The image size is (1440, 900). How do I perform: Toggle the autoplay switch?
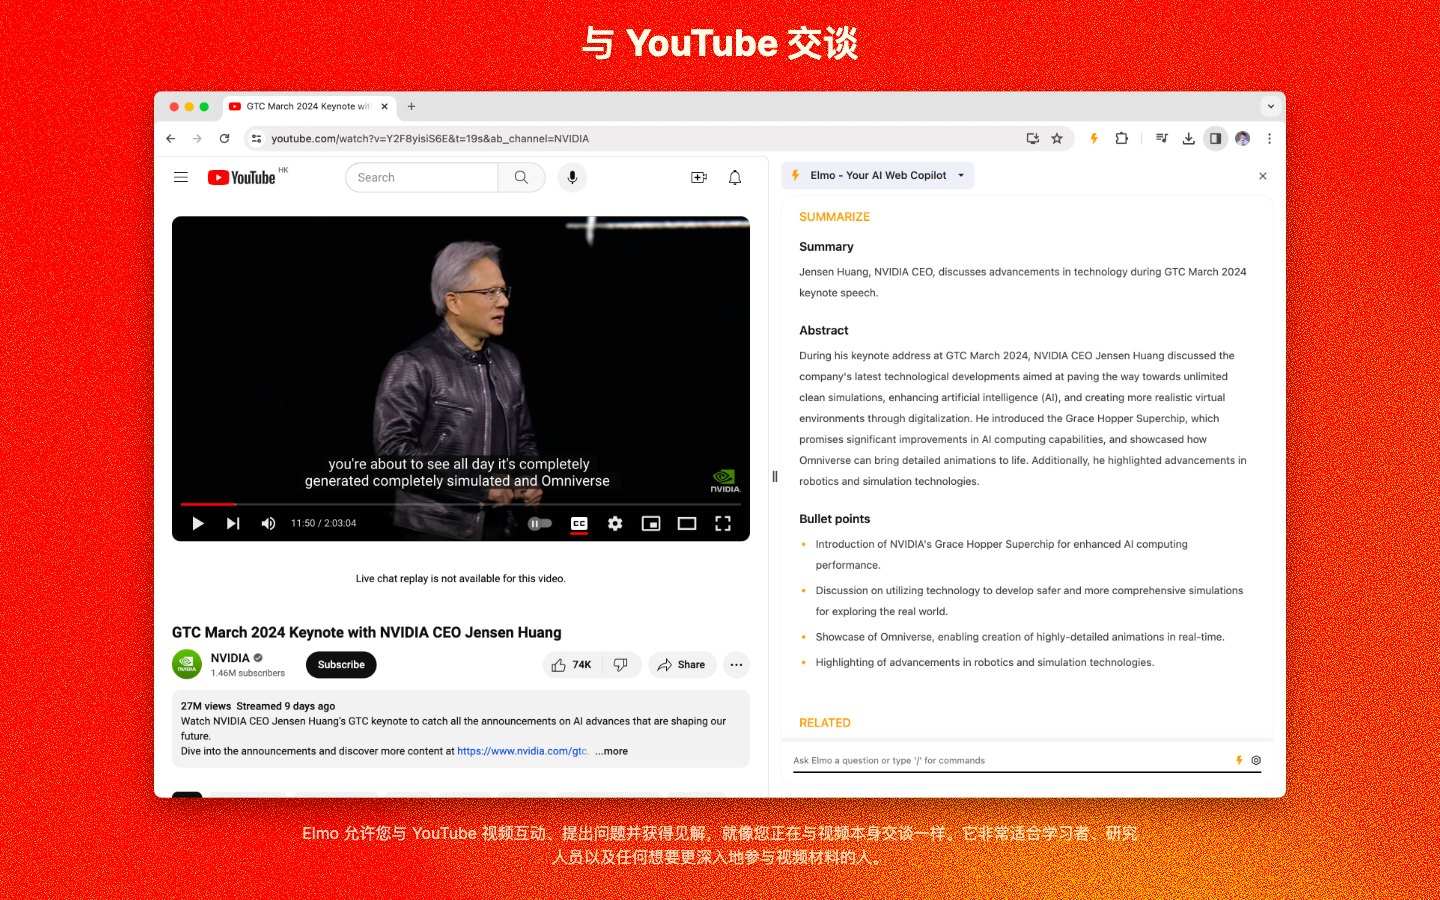[540, 523]
